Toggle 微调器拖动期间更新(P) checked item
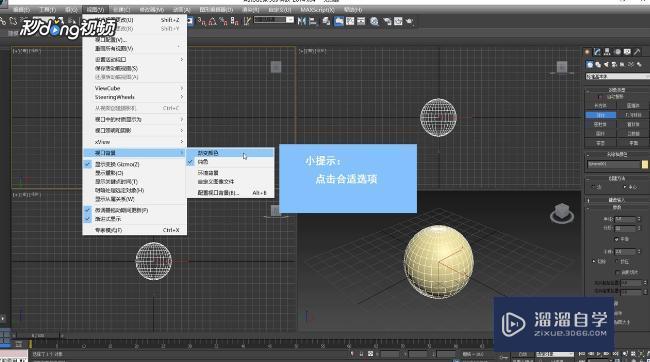 [134, 210]
